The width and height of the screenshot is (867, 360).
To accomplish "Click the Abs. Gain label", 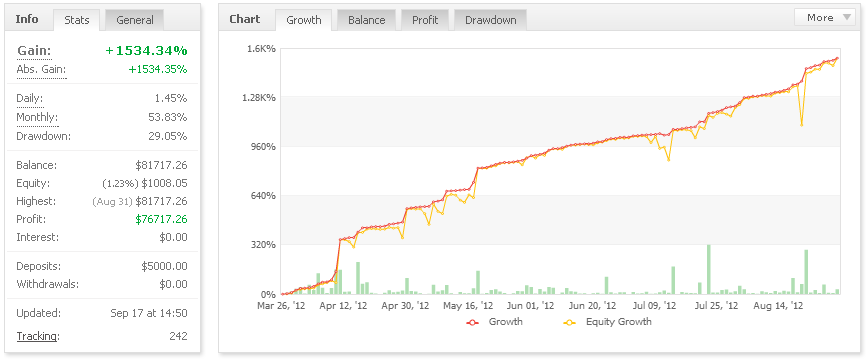I will (41, 70).
